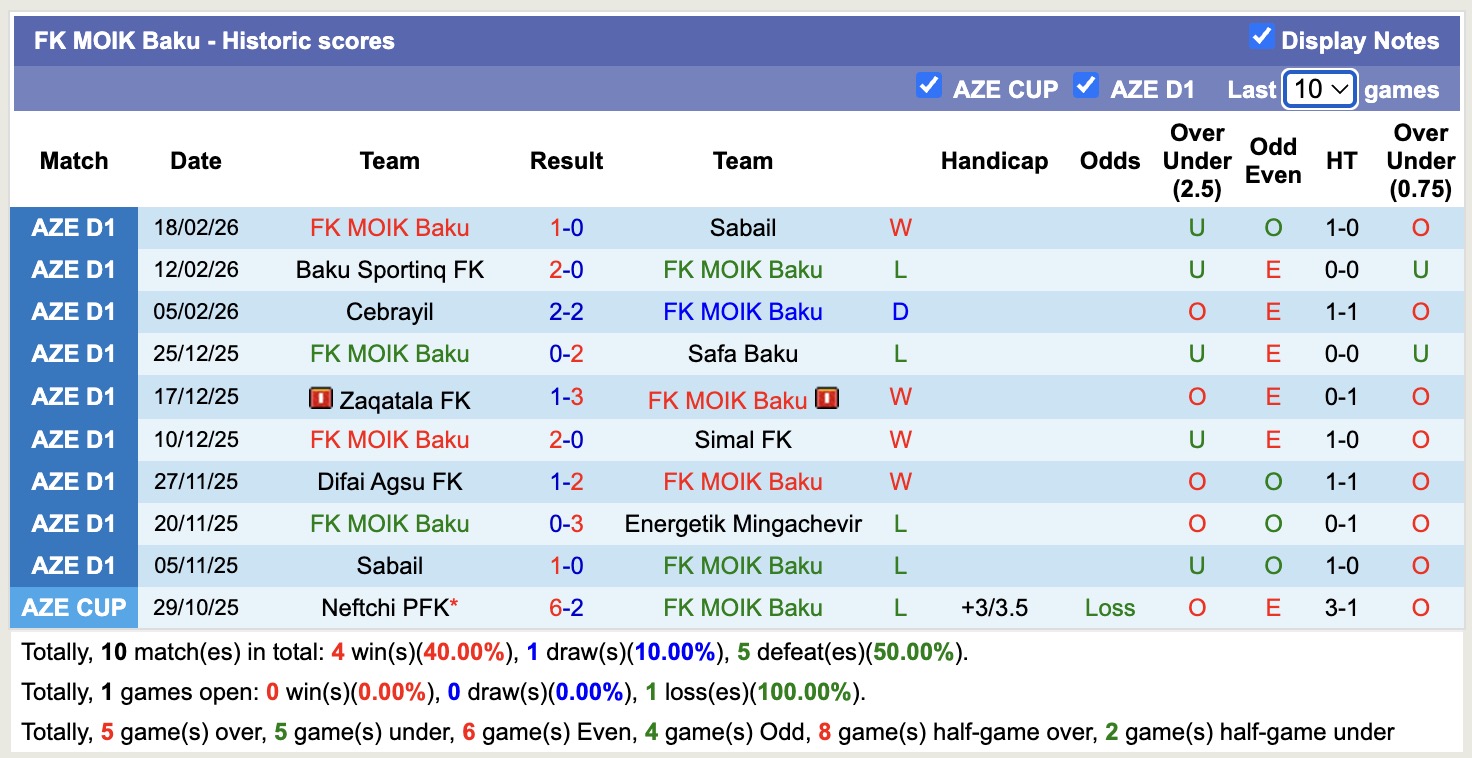The height and width of the screenshot is (758, 1472).
Task: Click the 1-3 result versus Zaqatala FK
Action: pos(566,397)
